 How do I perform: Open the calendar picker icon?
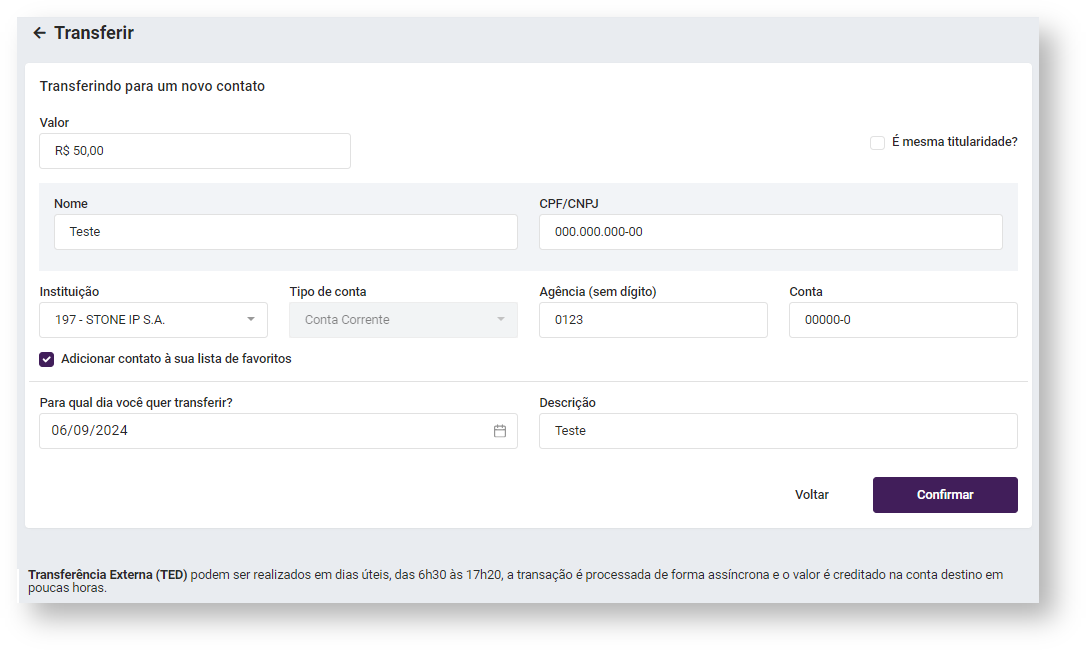pyautogui.click(x=500, y=431)
